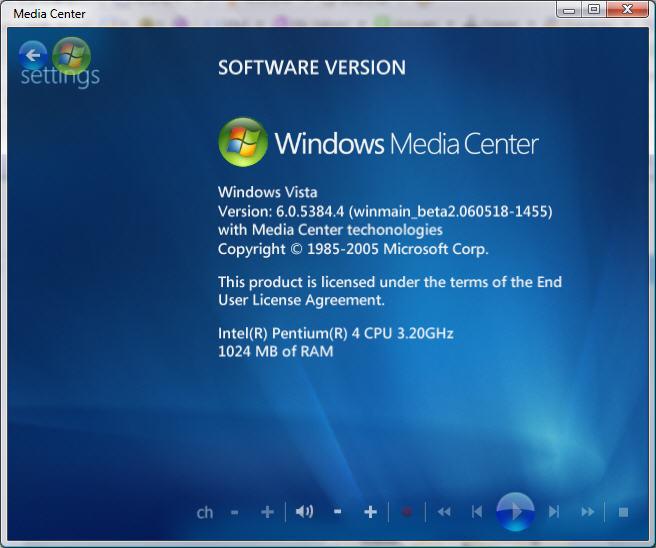Click the "settings" breadcrumb text
This screenshot has height=548, width=656.
[60, 77]
